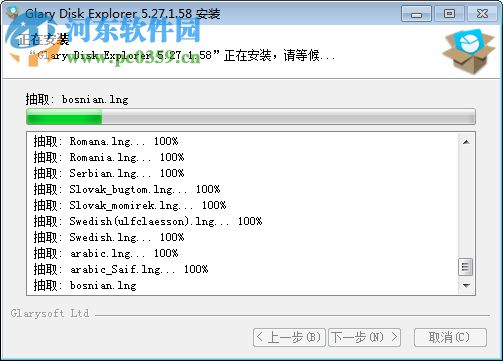Click the log scrollbar down arrow
The height and width of the screenshot is (361, 503).
[466, 285]
